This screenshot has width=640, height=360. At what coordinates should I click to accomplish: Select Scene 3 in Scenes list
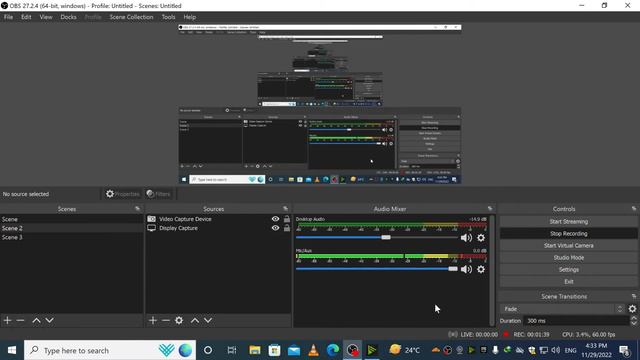click(x=71, y=237)
